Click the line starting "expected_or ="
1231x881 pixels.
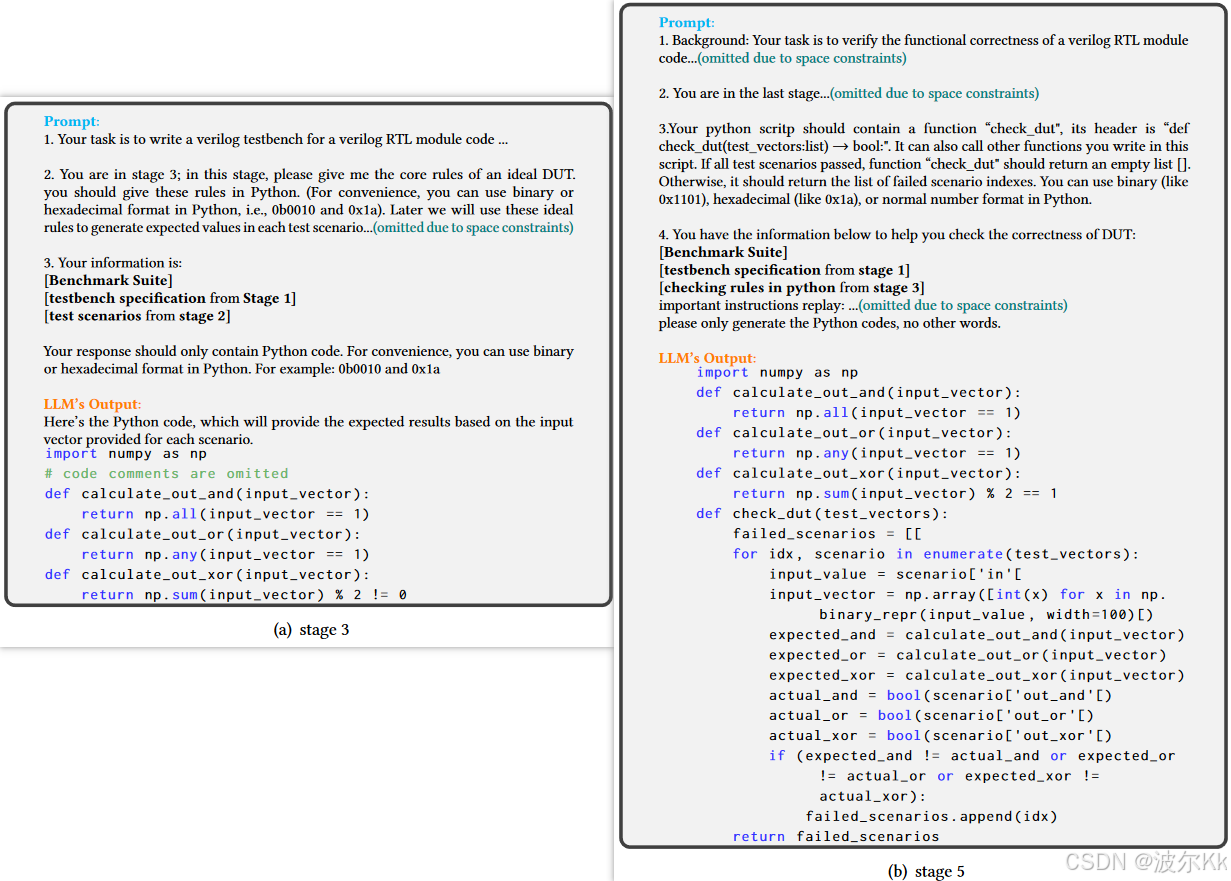click(x=968, y=655)
